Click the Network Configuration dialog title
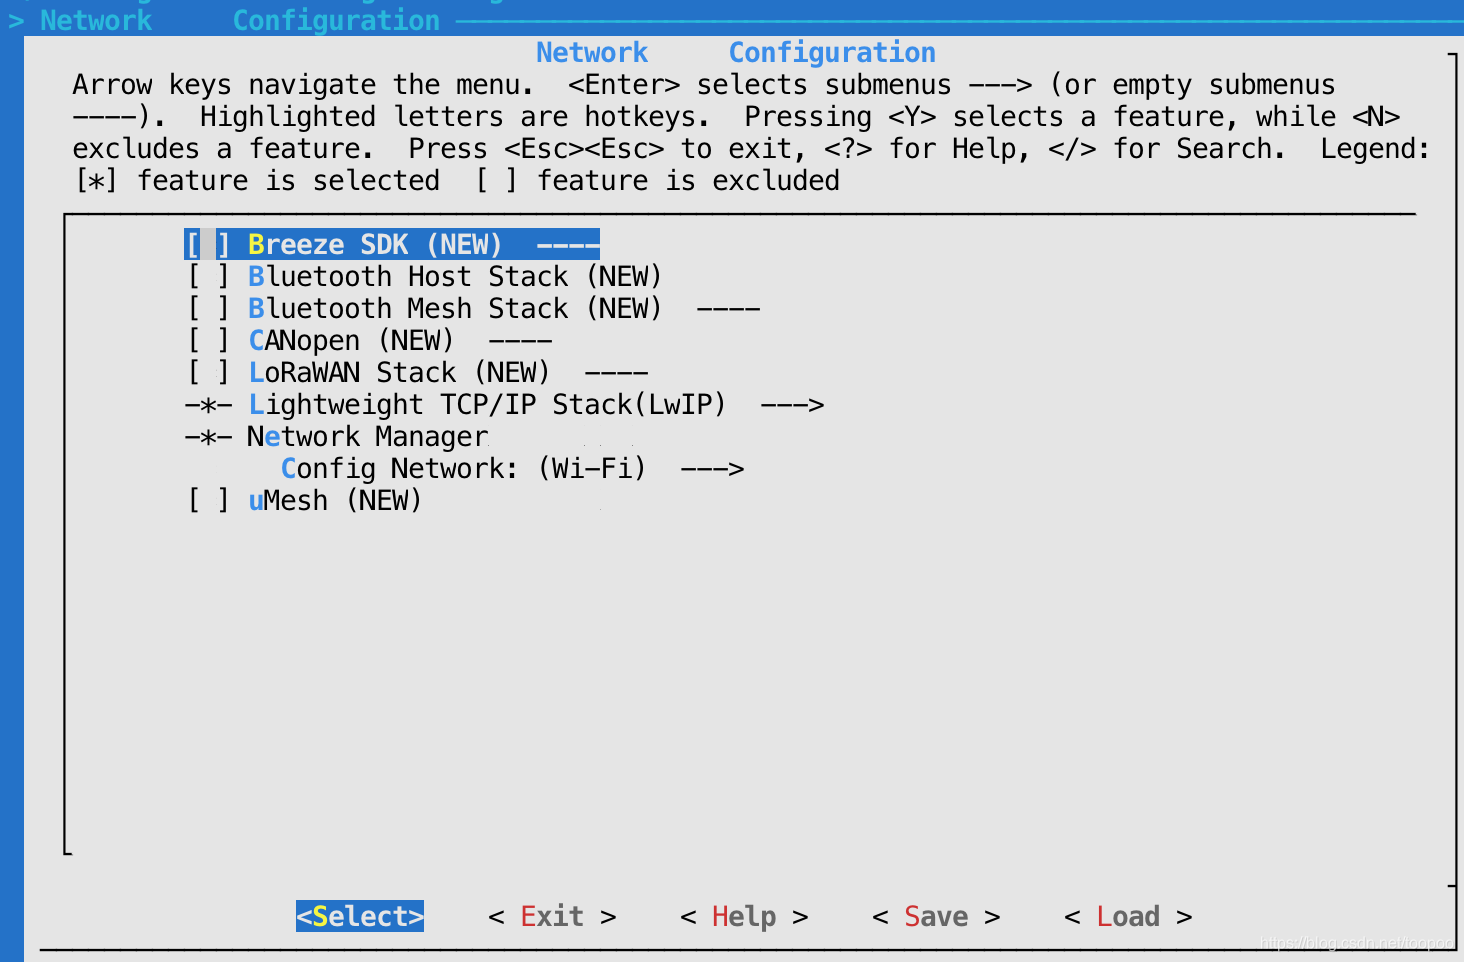 pyautogui.click(x=736, y=52)
